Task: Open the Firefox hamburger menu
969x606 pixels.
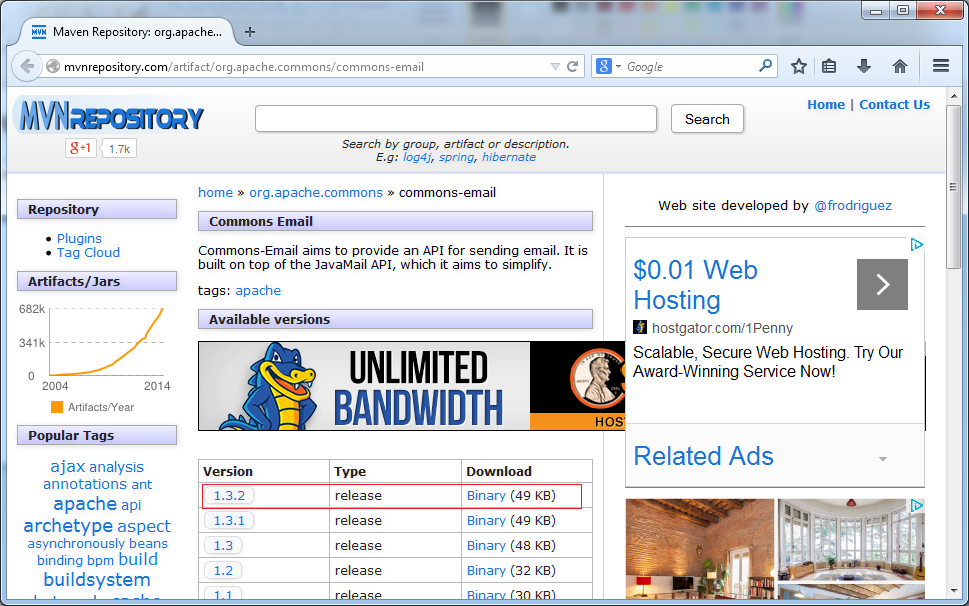Action: (941, 65)
